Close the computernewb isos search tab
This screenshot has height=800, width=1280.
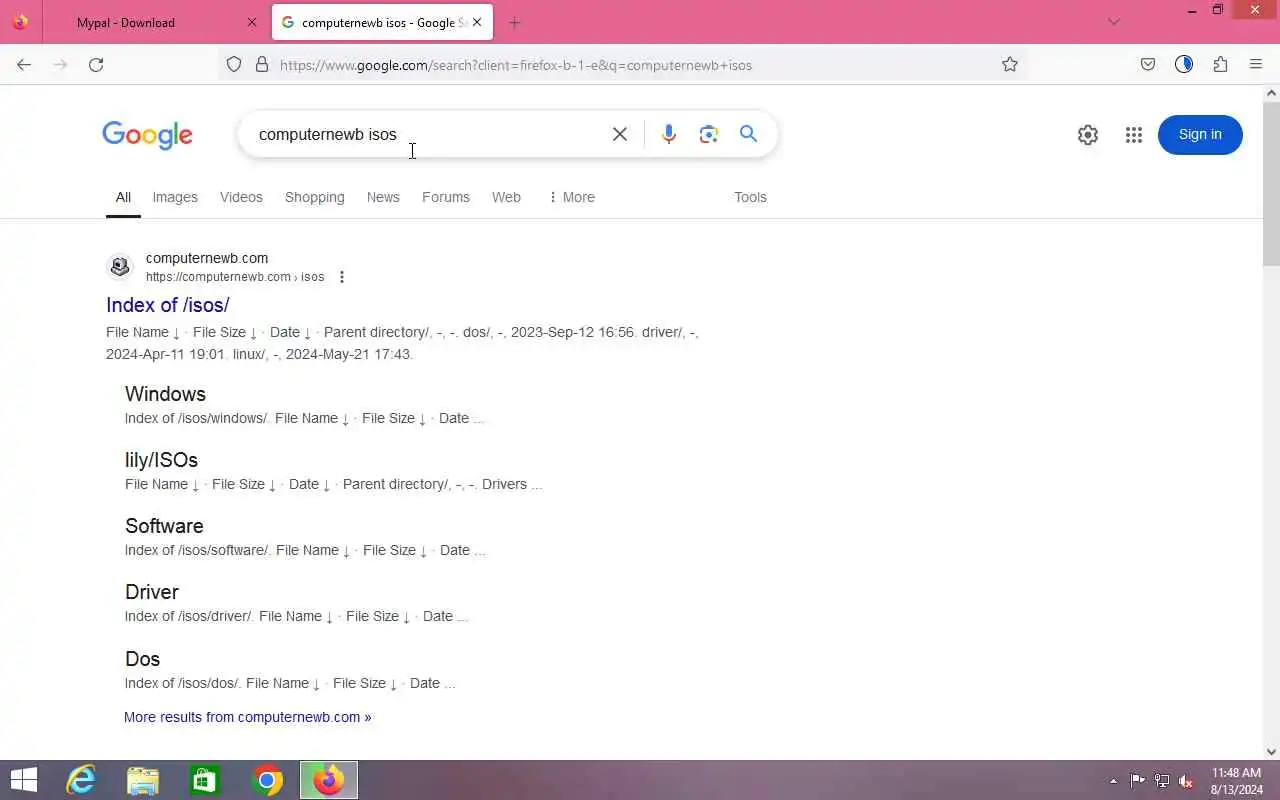click(477, 22)
